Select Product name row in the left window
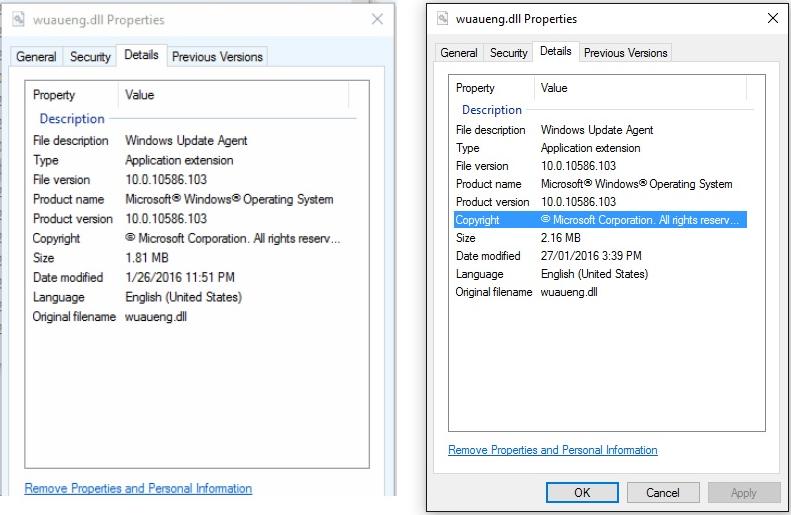 click(187, 199)
